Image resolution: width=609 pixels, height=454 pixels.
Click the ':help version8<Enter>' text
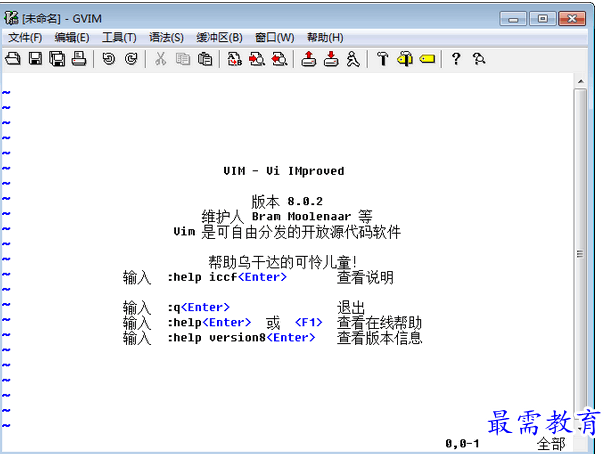[x=241, y=338]
